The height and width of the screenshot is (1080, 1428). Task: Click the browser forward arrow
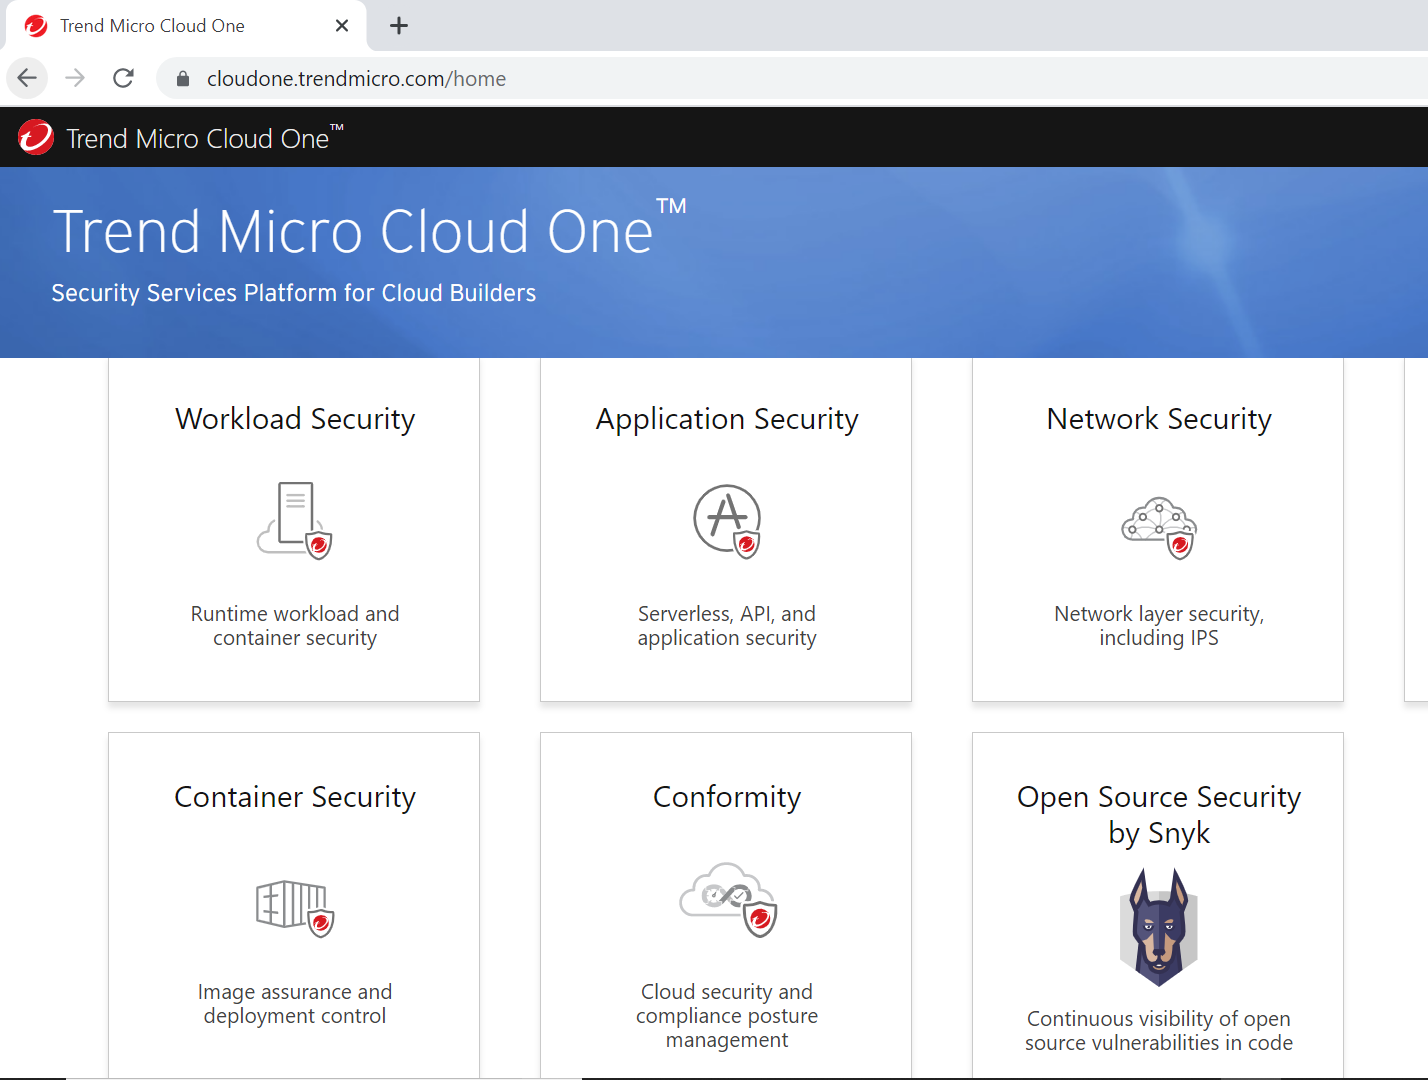tap(75, 78)
